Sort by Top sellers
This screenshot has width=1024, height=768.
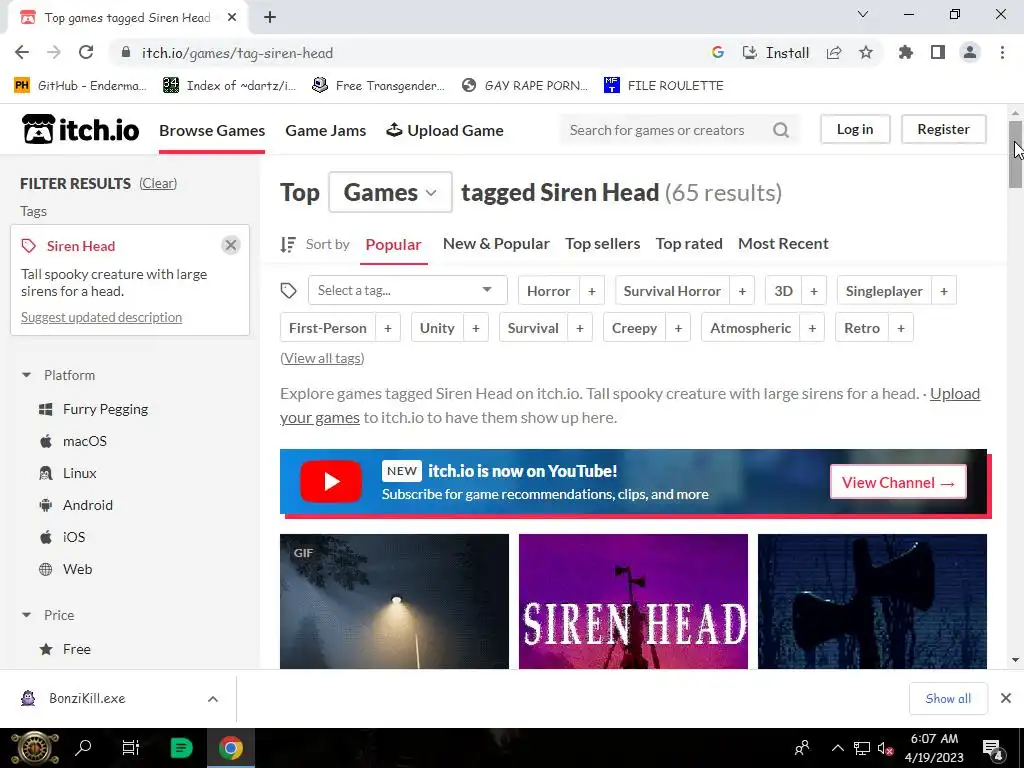click(602, 244)
